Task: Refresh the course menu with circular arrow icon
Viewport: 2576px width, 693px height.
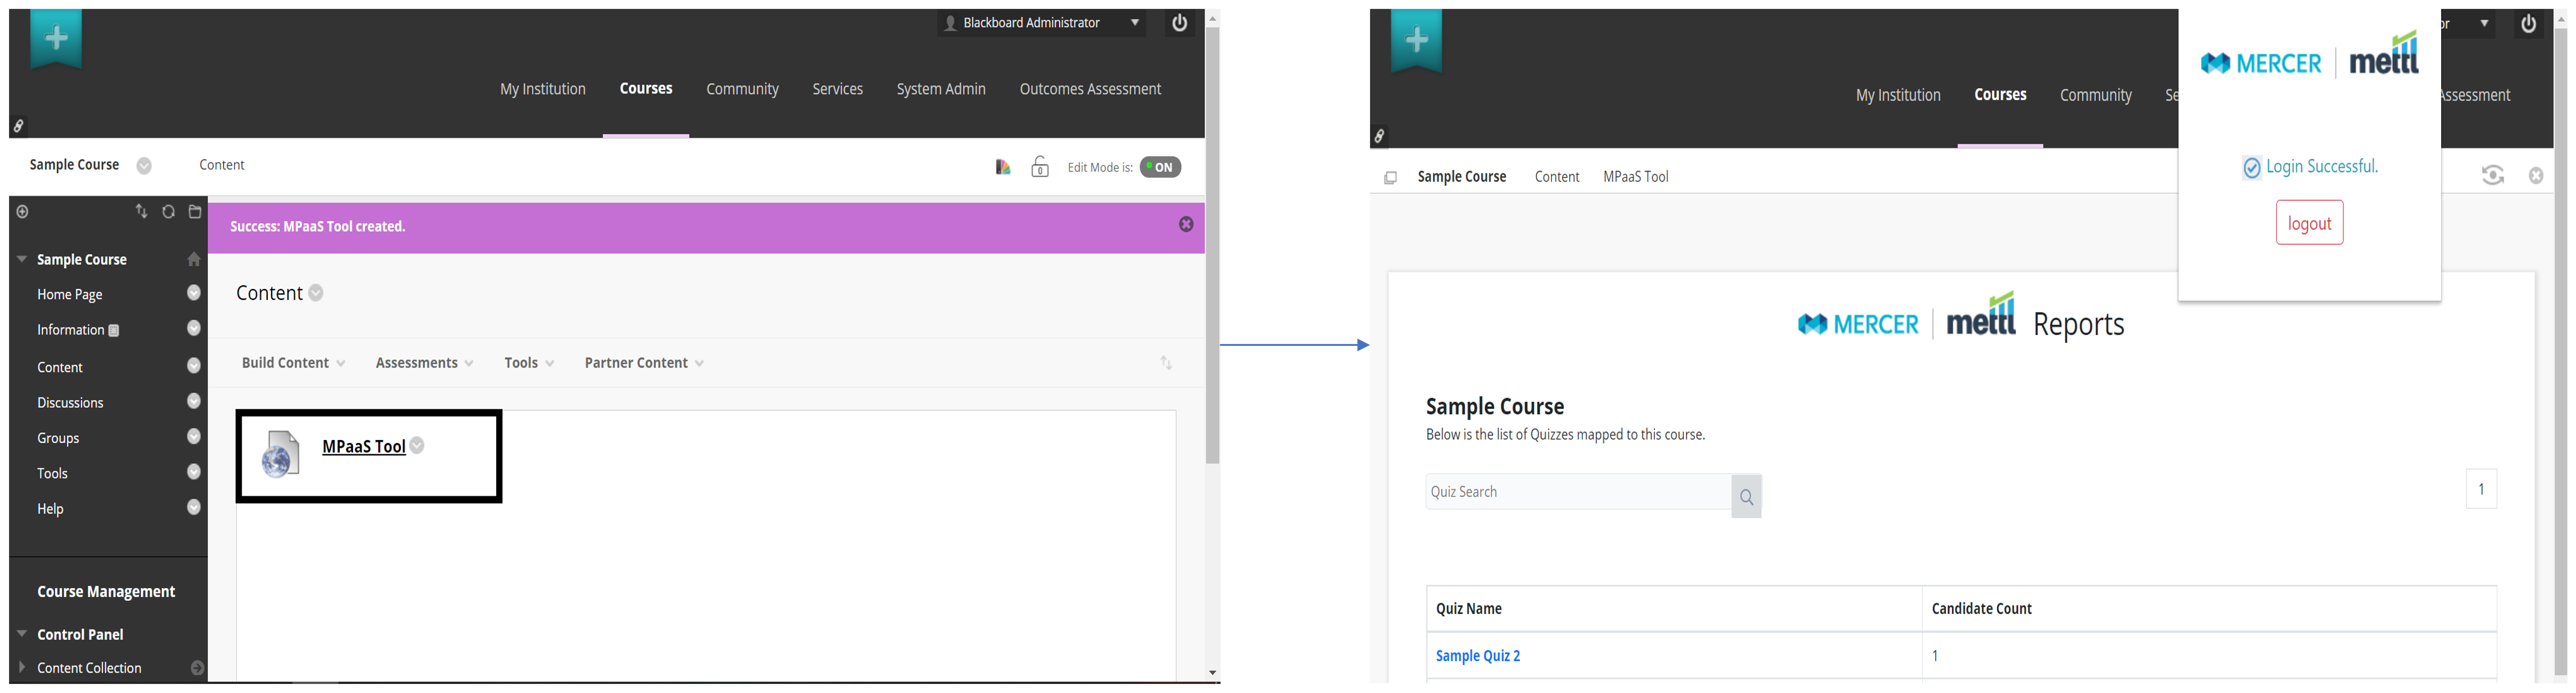Action: coord(168,211)
